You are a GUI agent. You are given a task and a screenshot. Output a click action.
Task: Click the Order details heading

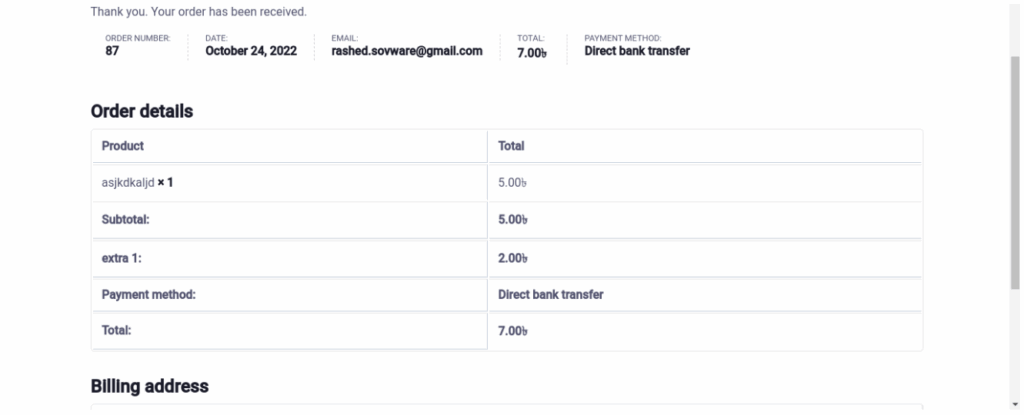pos(142,112)
